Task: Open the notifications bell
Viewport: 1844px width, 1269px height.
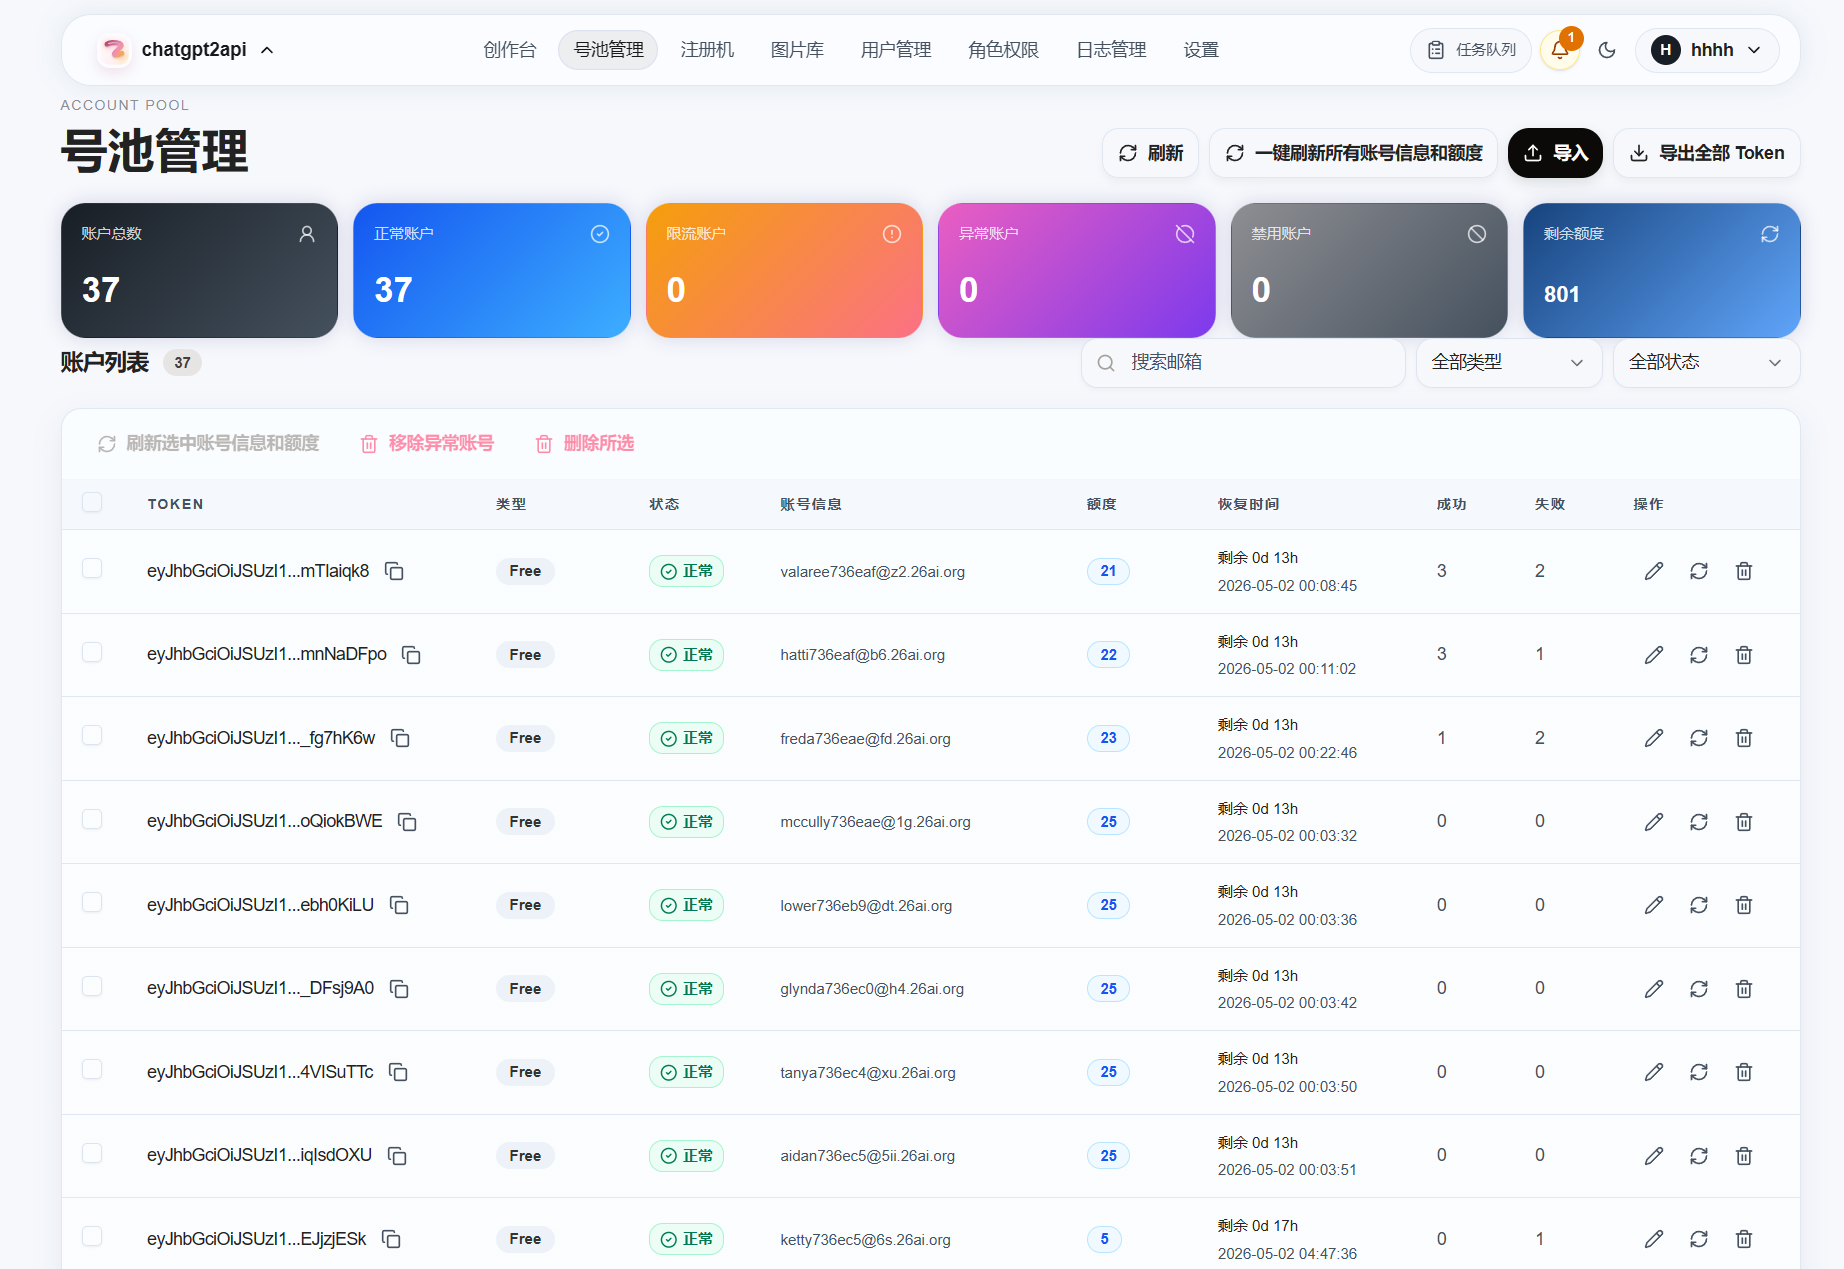Action: coord(1560,50)
